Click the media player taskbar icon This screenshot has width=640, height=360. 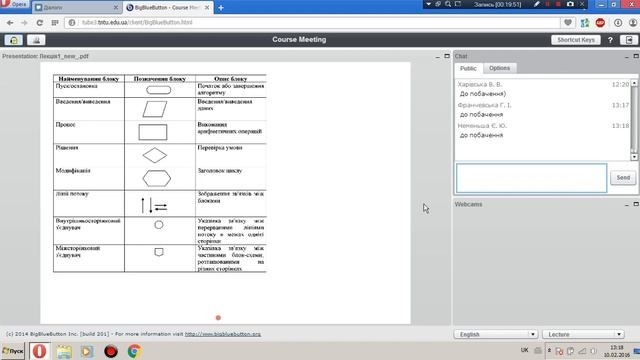pyautogui.click(x=87, y=351)
